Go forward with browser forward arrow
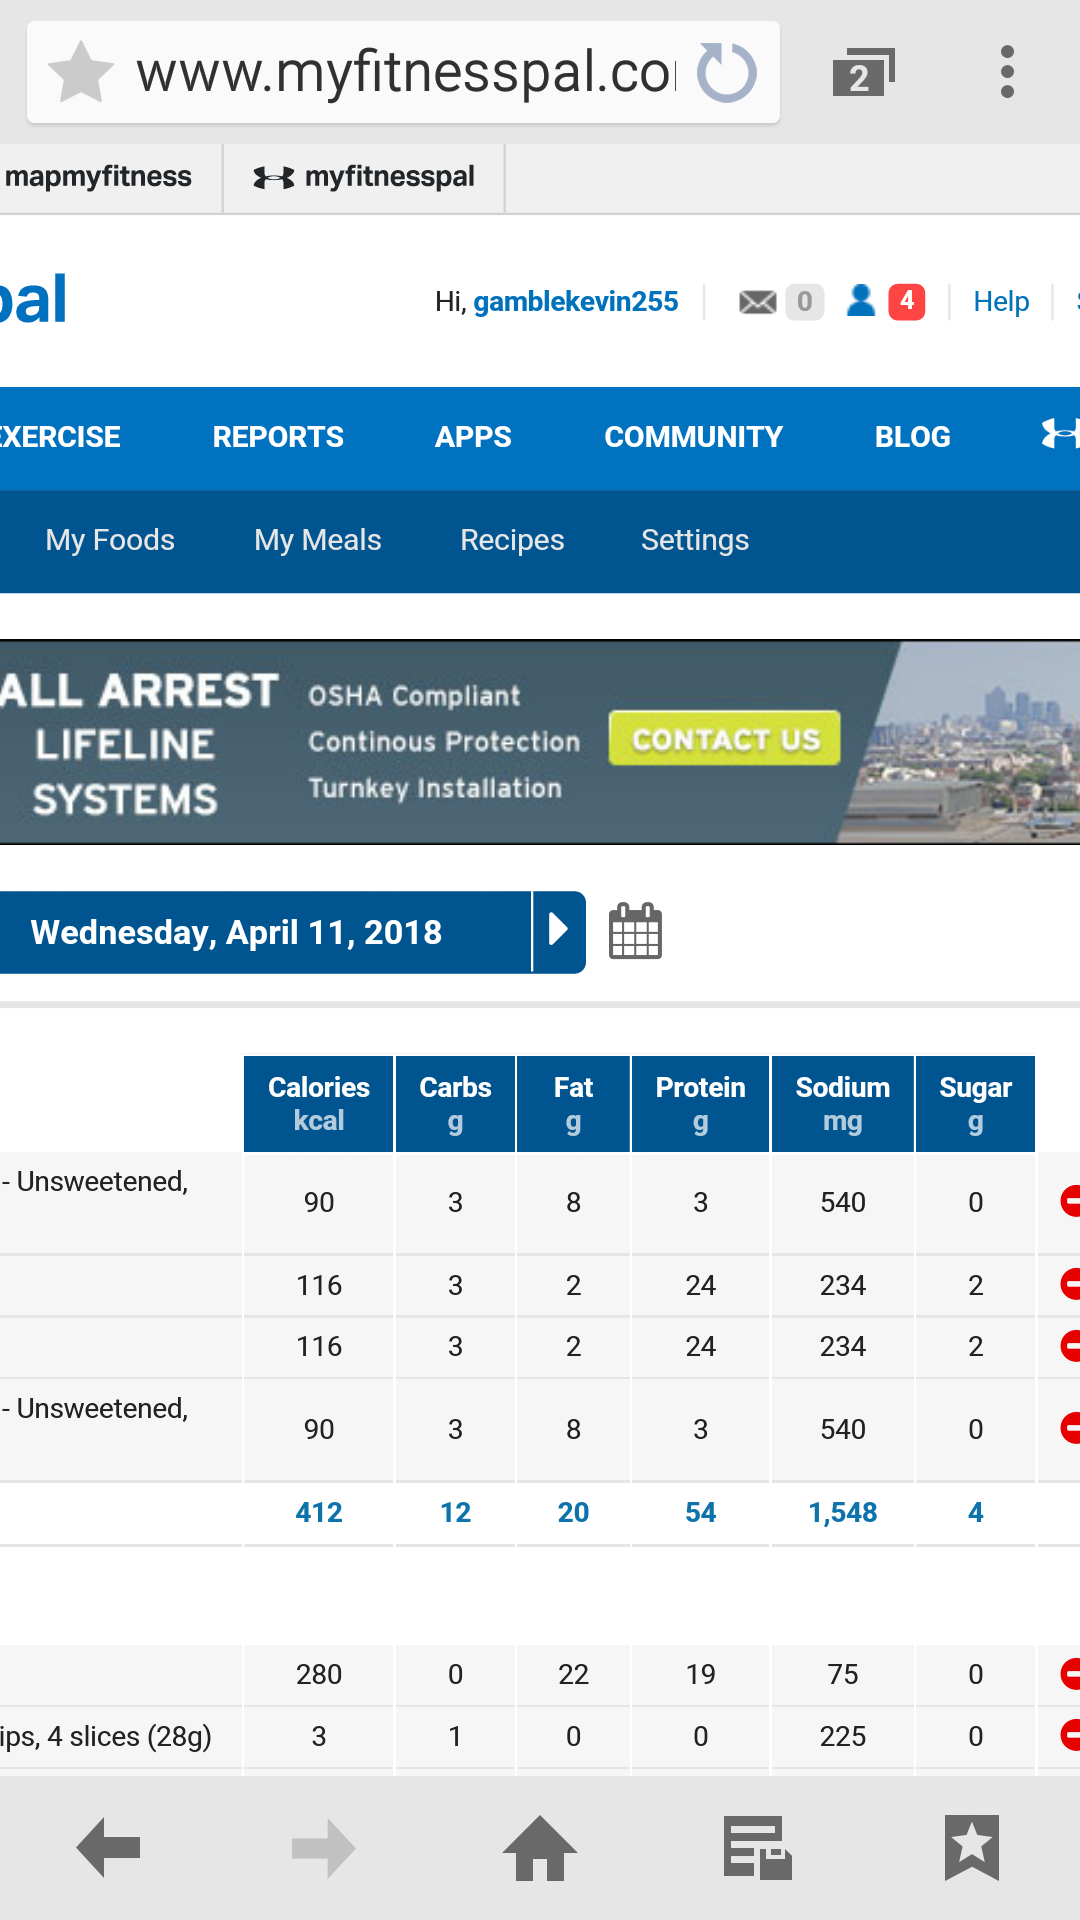This screenshot has width=1080, height=1920. click(324, 1848)
